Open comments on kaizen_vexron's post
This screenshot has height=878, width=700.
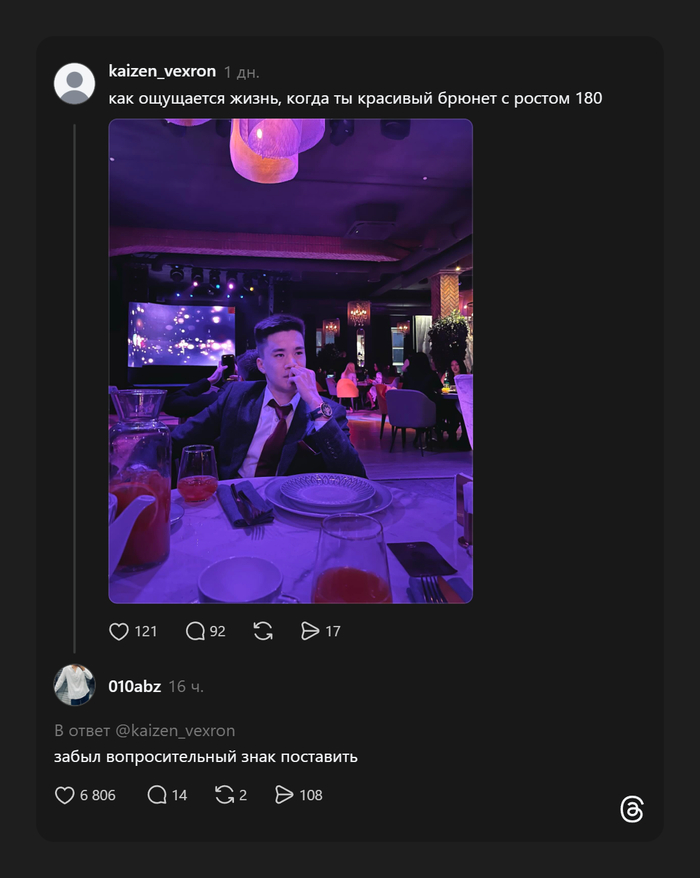(196, 631)
